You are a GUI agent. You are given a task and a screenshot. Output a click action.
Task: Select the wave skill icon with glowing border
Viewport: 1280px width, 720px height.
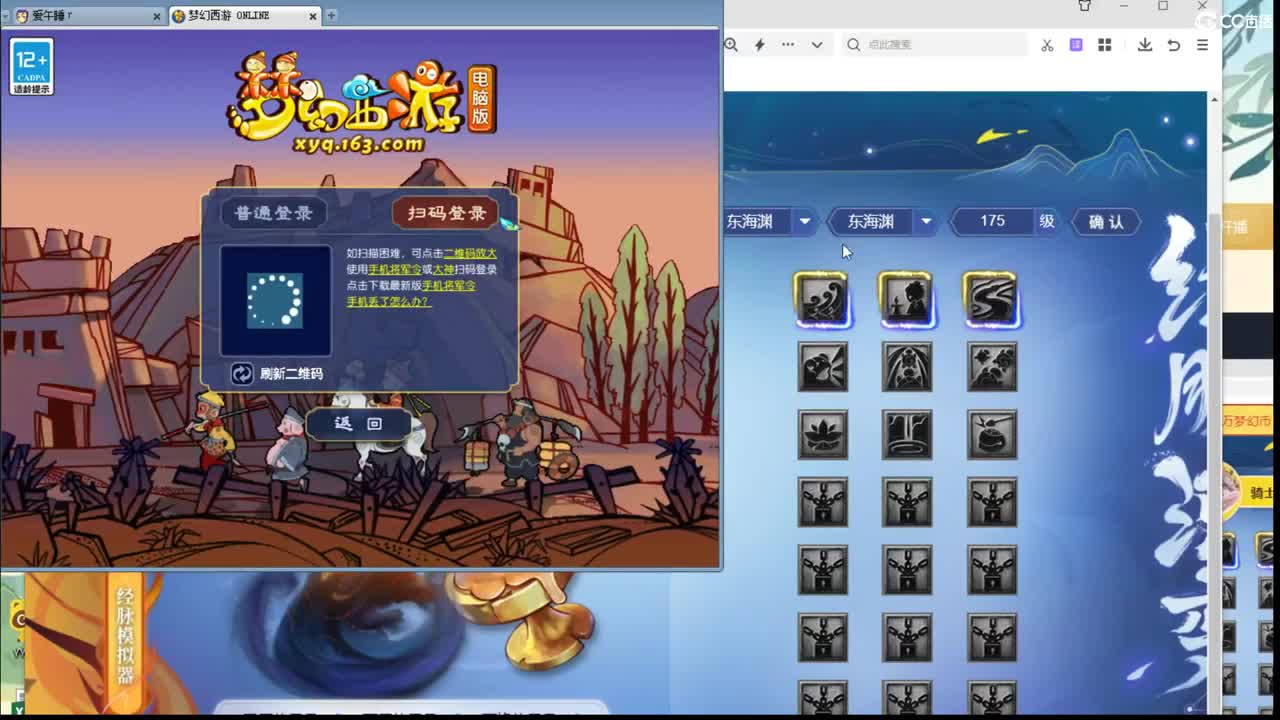[822, 299]
